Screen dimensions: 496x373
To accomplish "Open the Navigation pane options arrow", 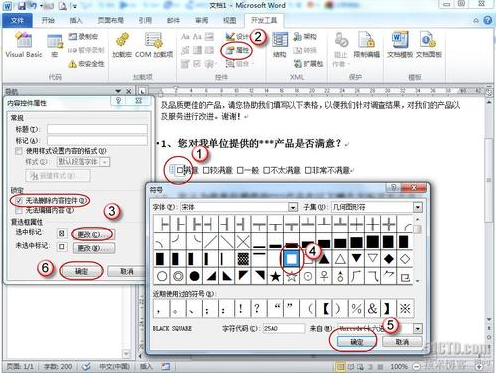I will click(118, 91).
